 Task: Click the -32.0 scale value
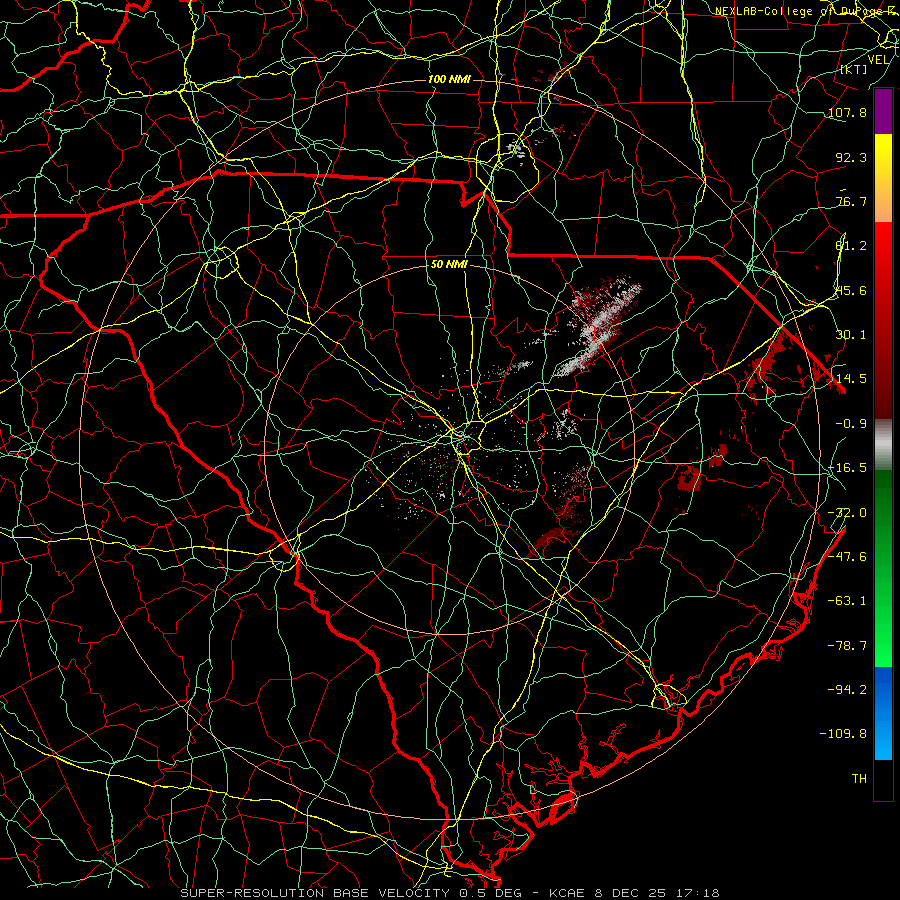848,513
